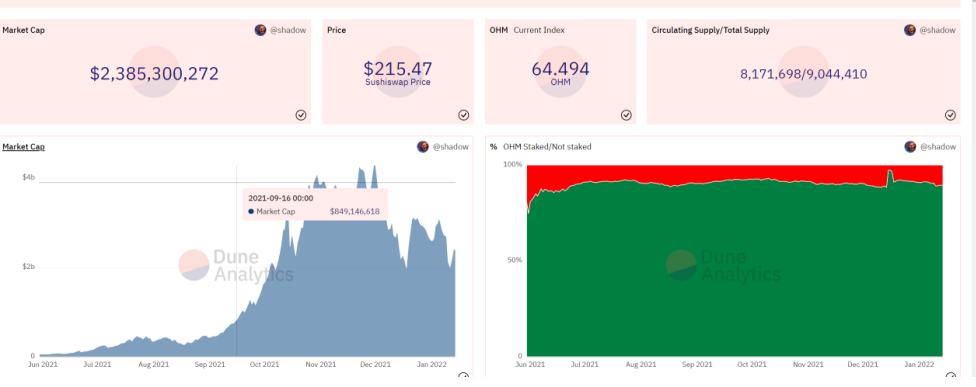
Task: Open @shadow profile link on Market Cap card
Action: tap(288, 30)
